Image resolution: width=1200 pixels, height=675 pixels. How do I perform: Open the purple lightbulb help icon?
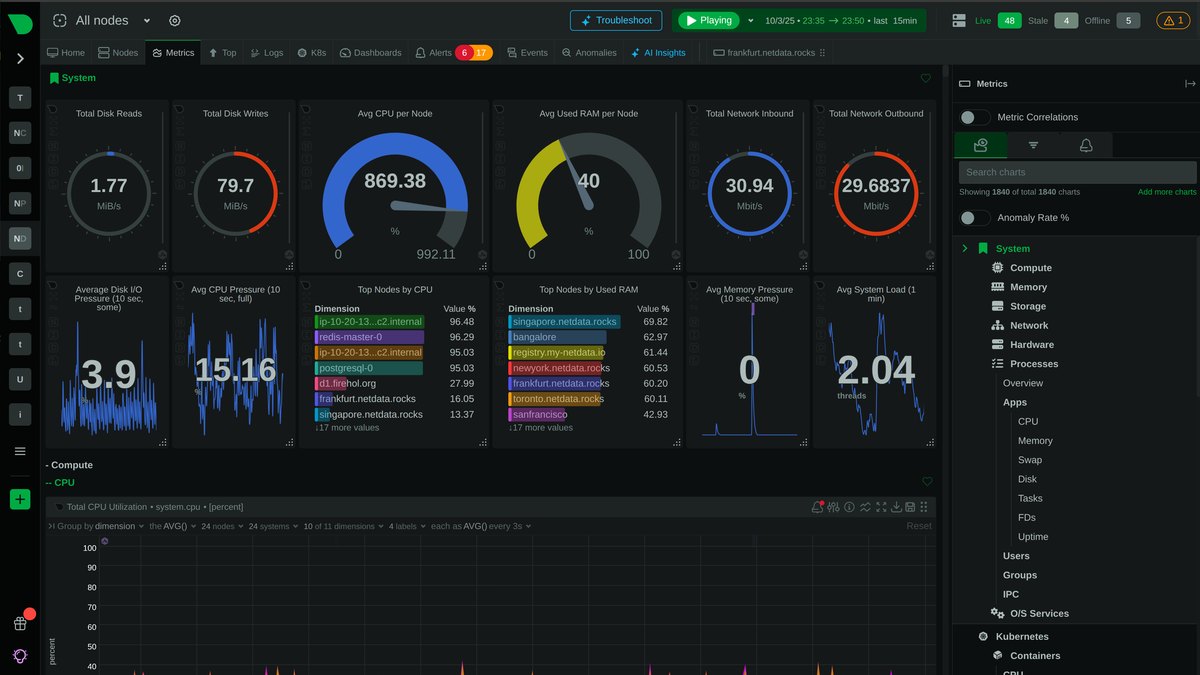tap(20, 655)
